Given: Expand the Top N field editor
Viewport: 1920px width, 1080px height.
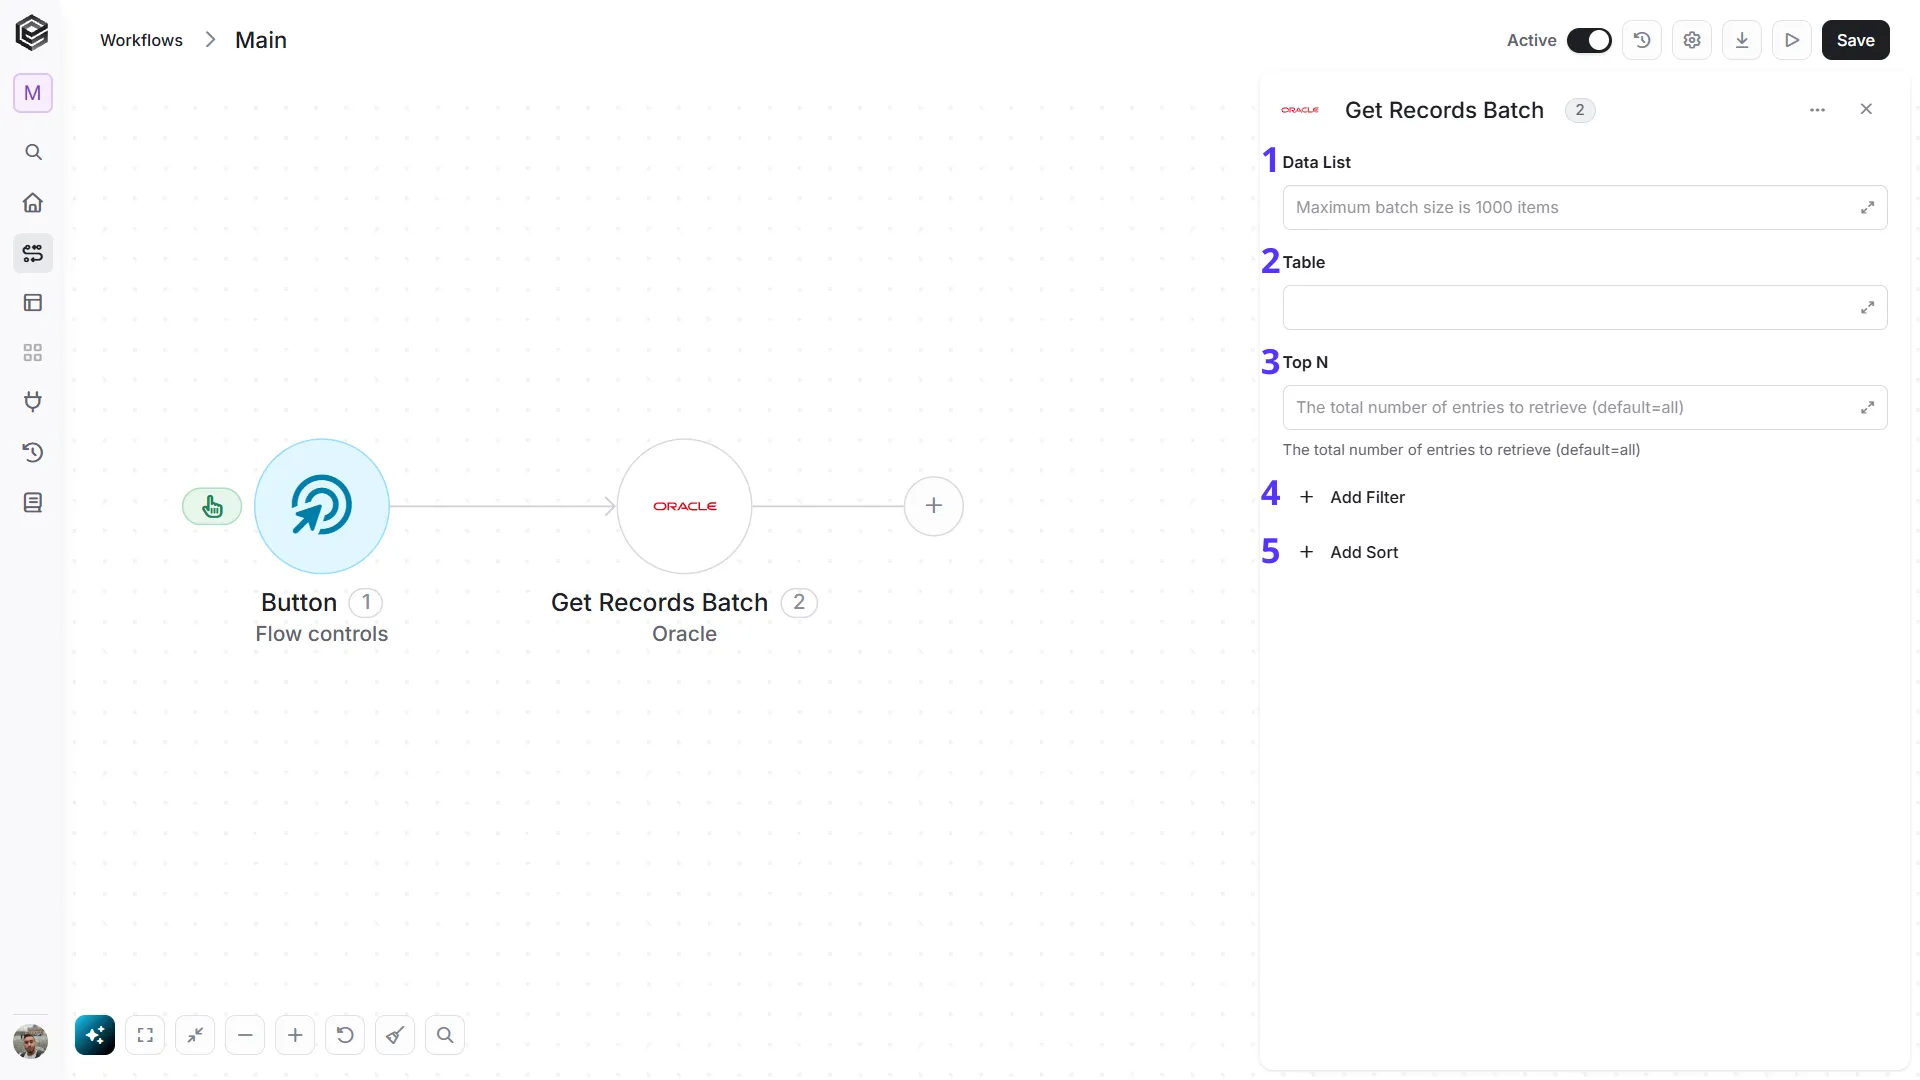Looking at the screenshot, I should coord(1867,407).
